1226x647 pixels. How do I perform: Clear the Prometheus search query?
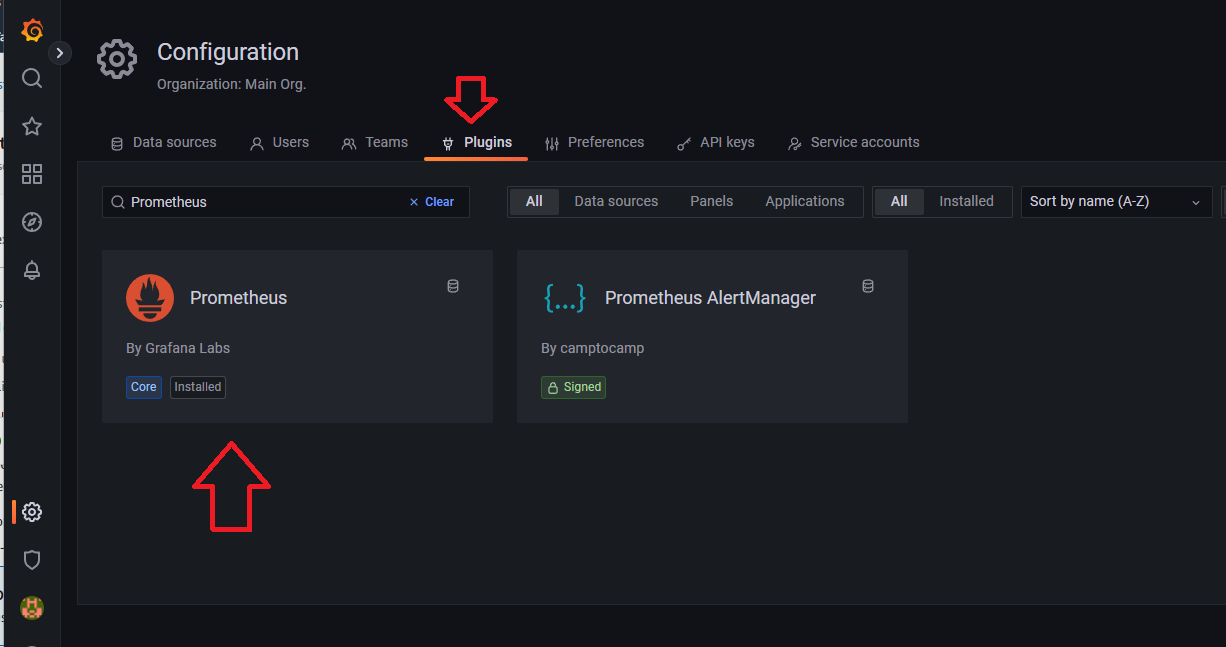[x=431, y=201]
